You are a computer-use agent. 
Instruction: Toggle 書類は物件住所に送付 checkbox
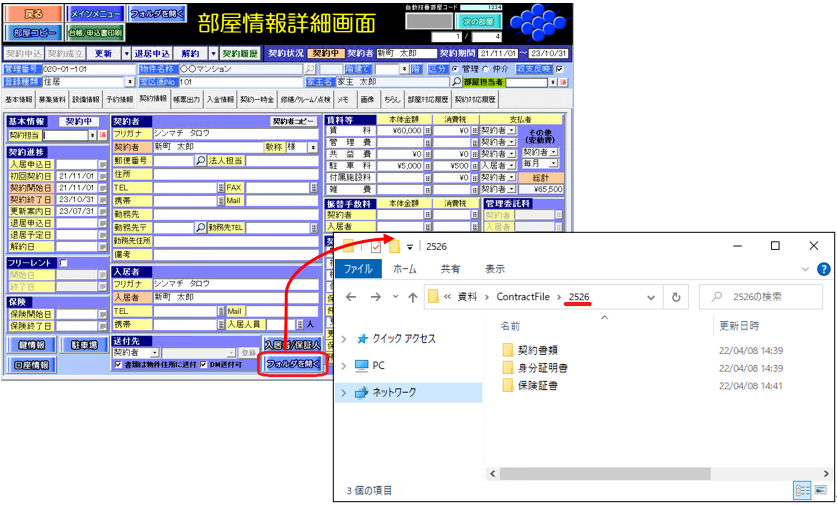point(116,365)
